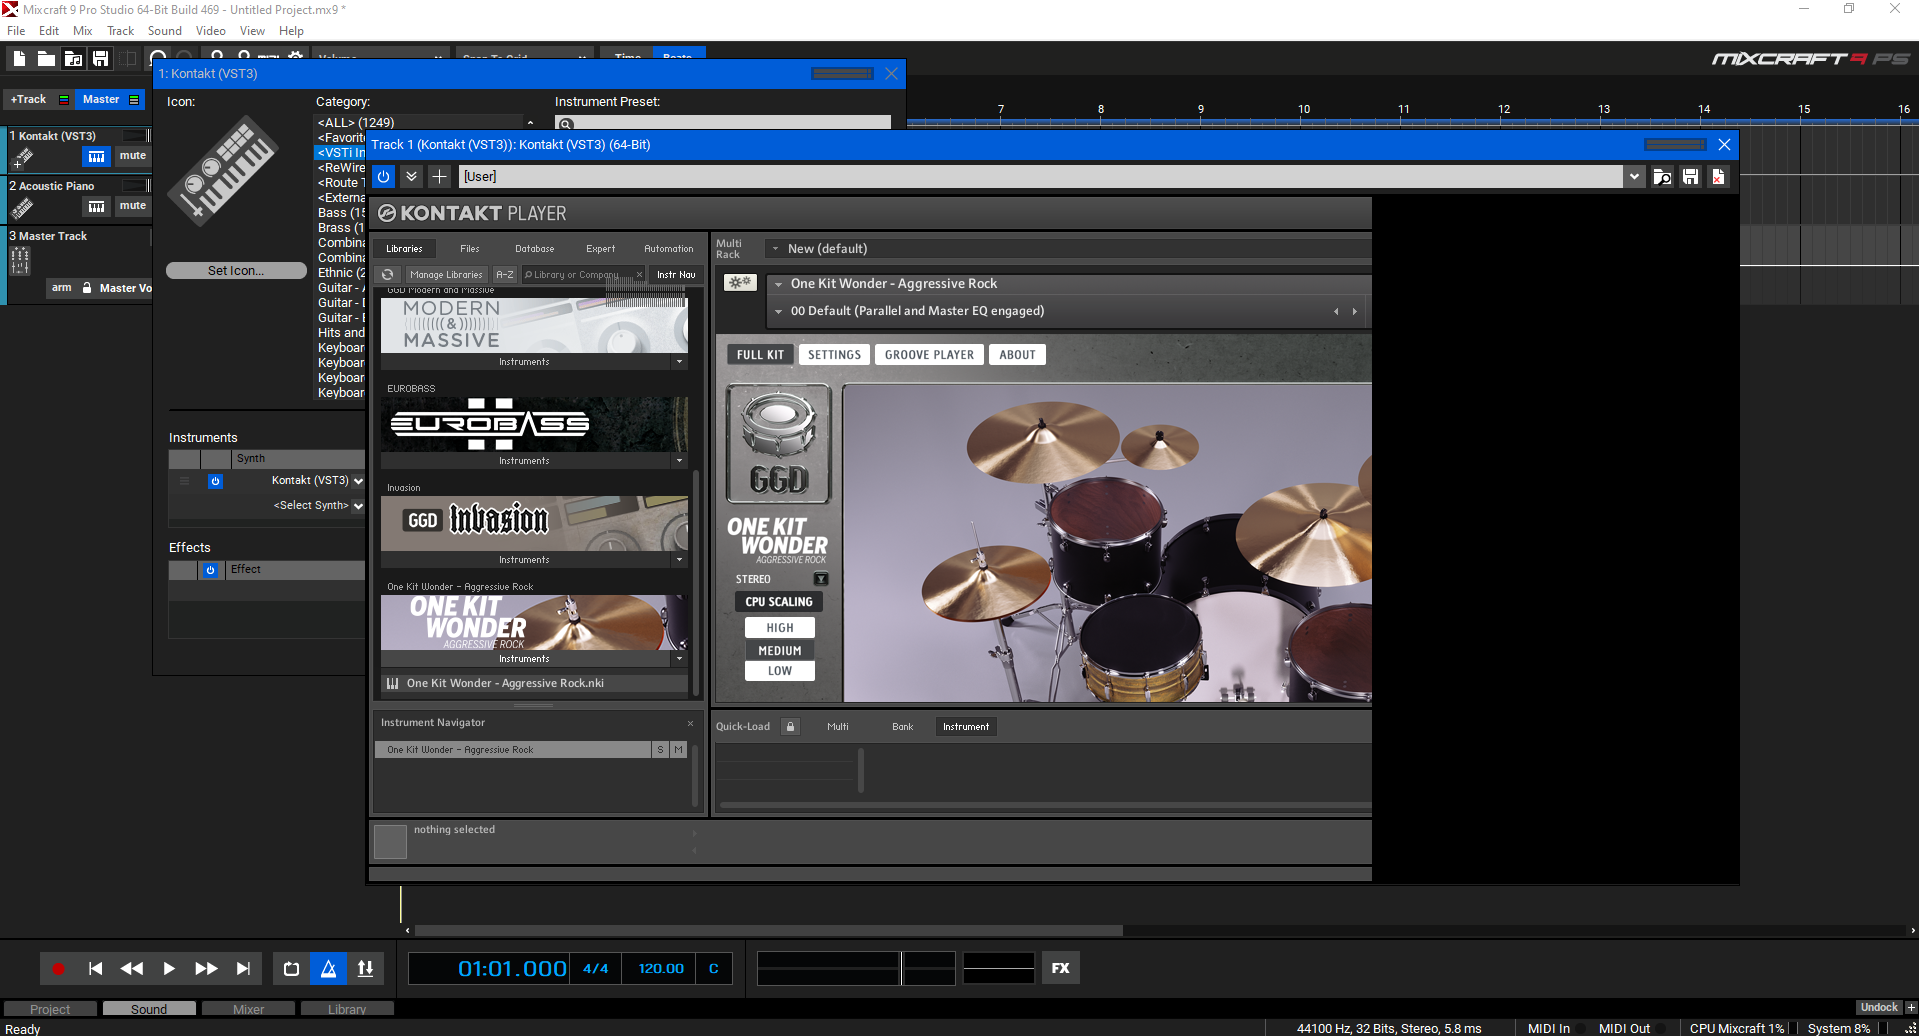Screen dimensions: 1919x1036
Task: Toggle Kontakt plugin power button in plugin window
Action: [383, 176]
